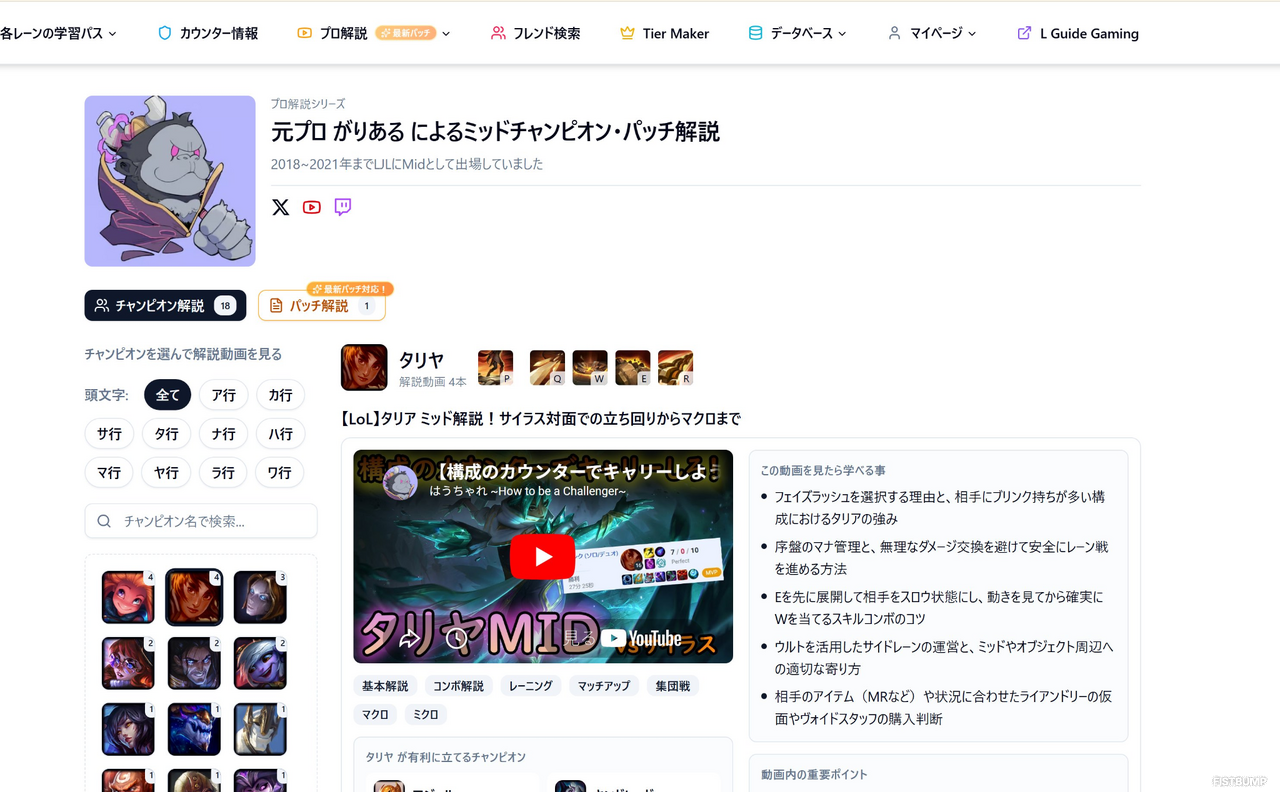The image size is (1280, 792).
Task: Expand the 各レーンの学習パス dropdown
Action: (58, 33)
